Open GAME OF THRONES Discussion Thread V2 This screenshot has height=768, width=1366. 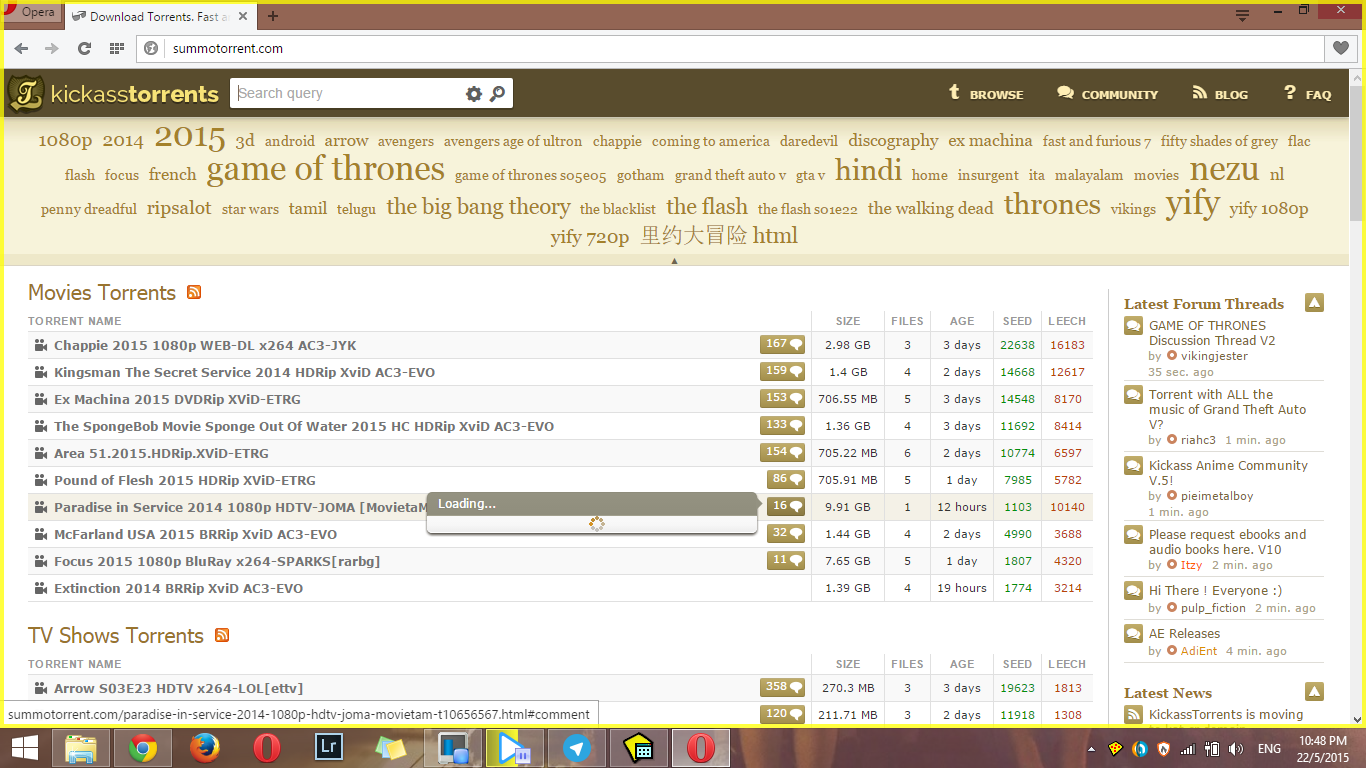(1212, 333)
